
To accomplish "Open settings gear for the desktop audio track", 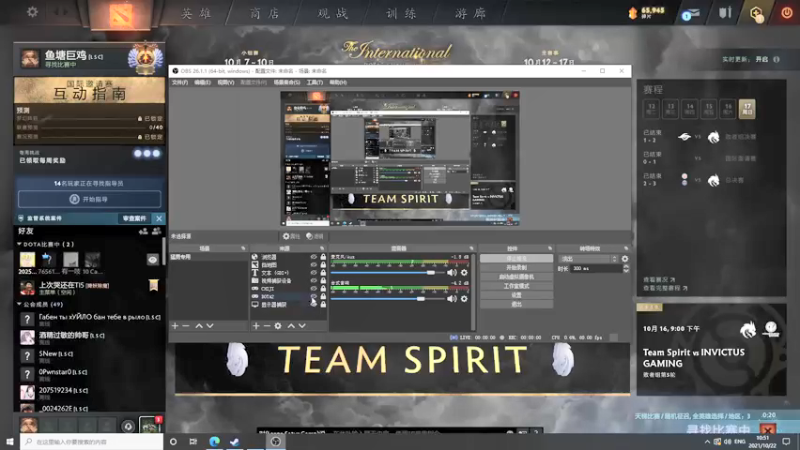I will (464, 298).
